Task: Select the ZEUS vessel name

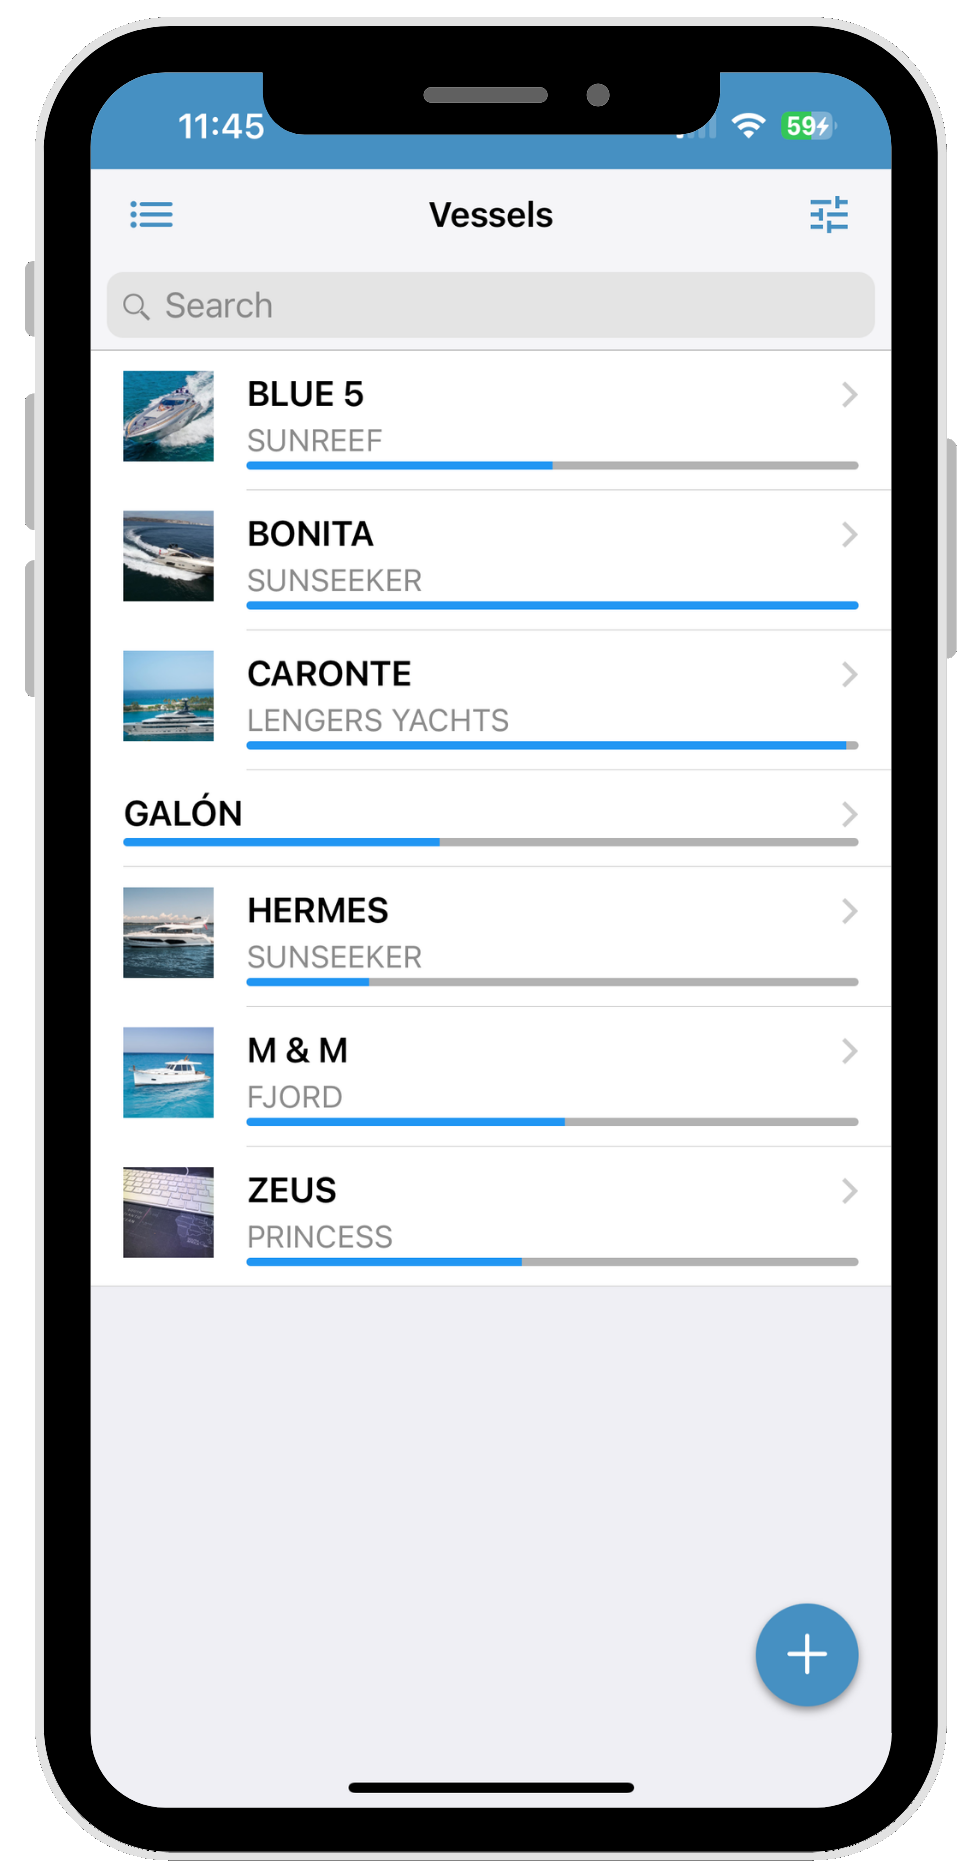Action: (292, 1190)
